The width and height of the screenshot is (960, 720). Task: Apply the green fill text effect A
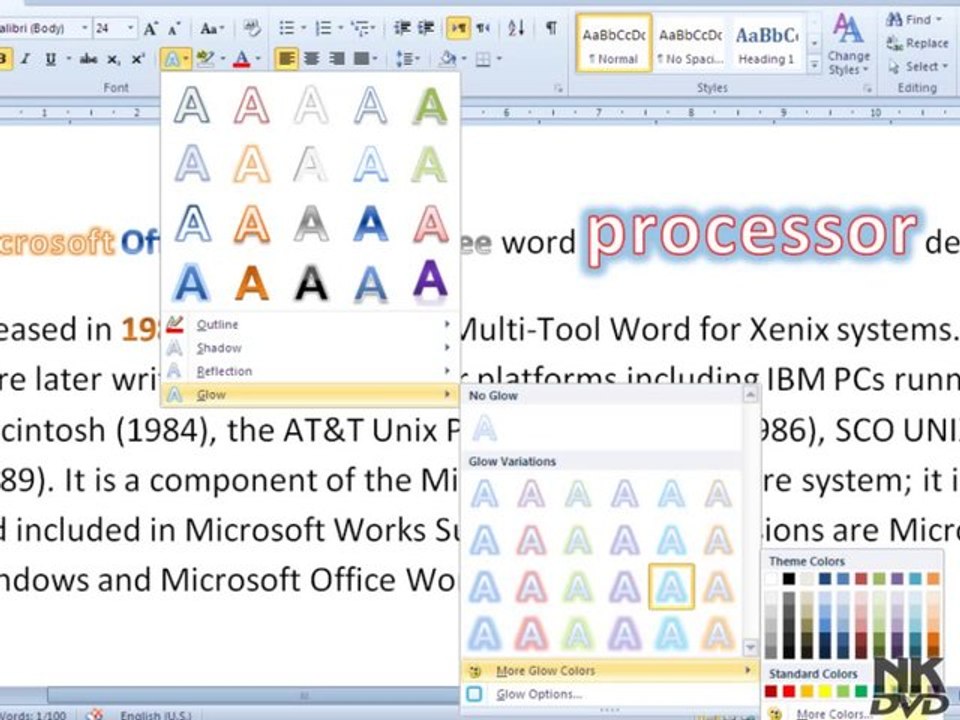(430, 105)
